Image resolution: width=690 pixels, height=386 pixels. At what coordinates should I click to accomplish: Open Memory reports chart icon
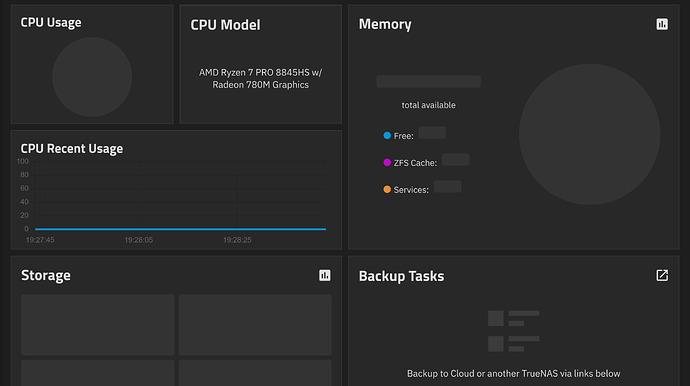click(662, 24)
